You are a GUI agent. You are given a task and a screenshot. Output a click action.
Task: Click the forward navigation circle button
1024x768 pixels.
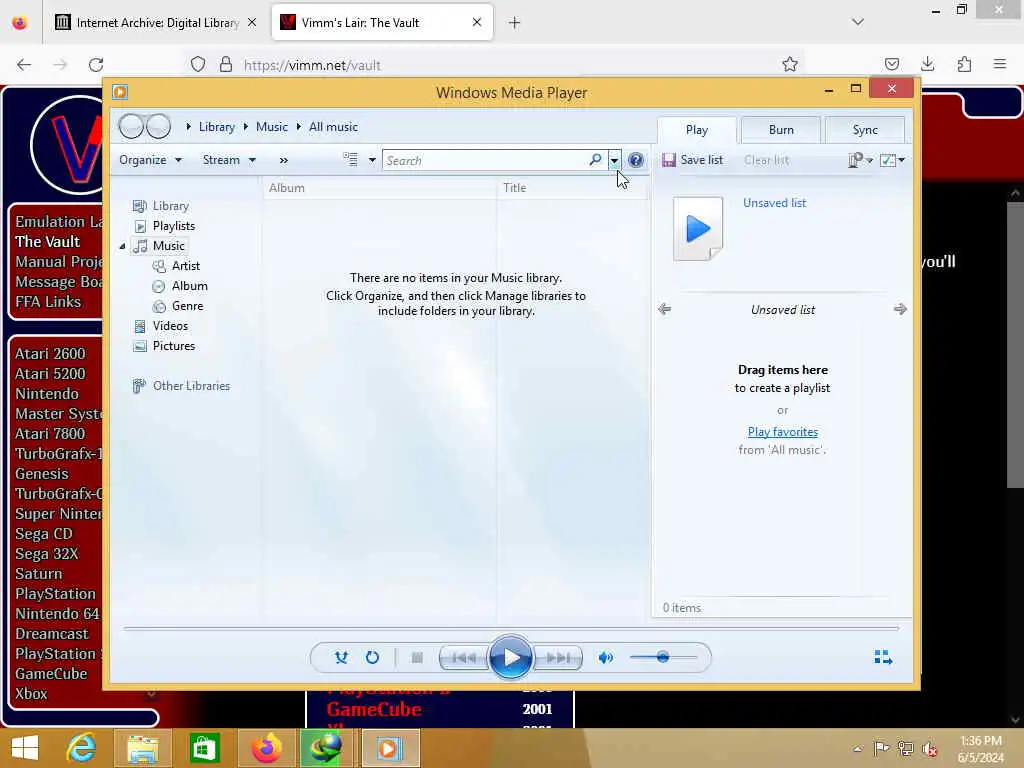click(x=159, y=126)
